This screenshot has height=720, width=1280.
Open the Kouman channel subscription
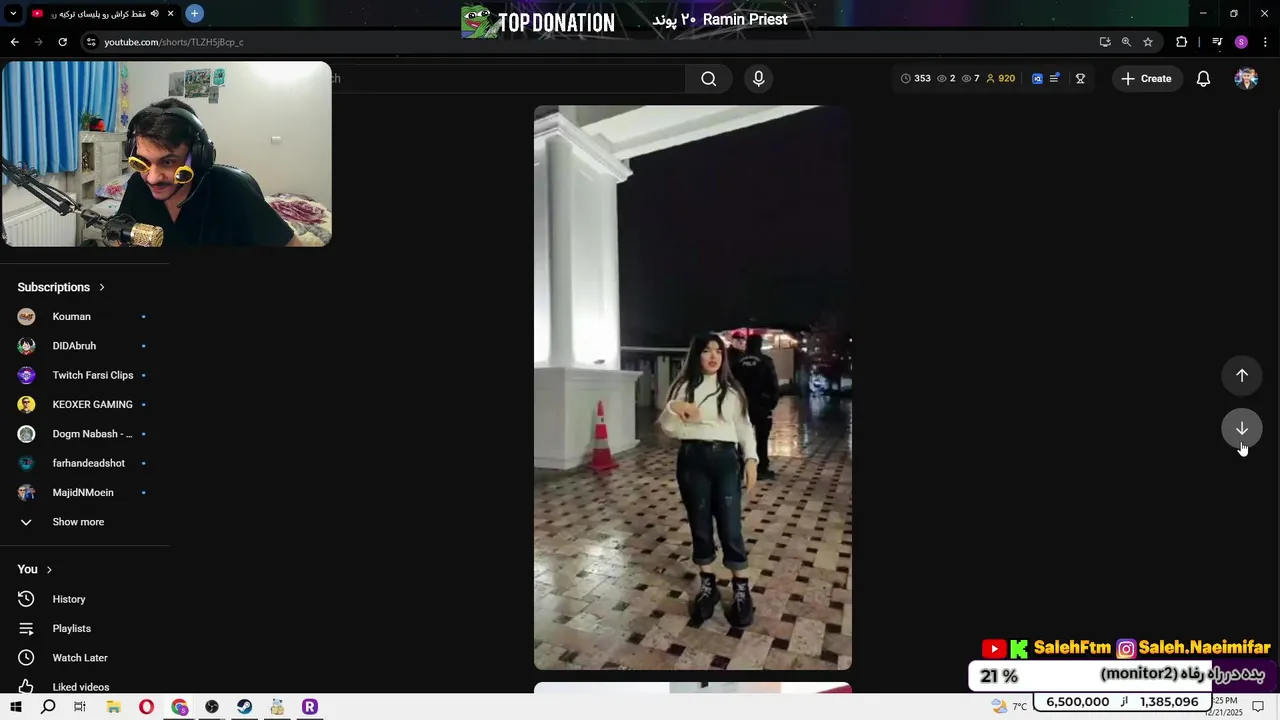click(x=83, y=317)
